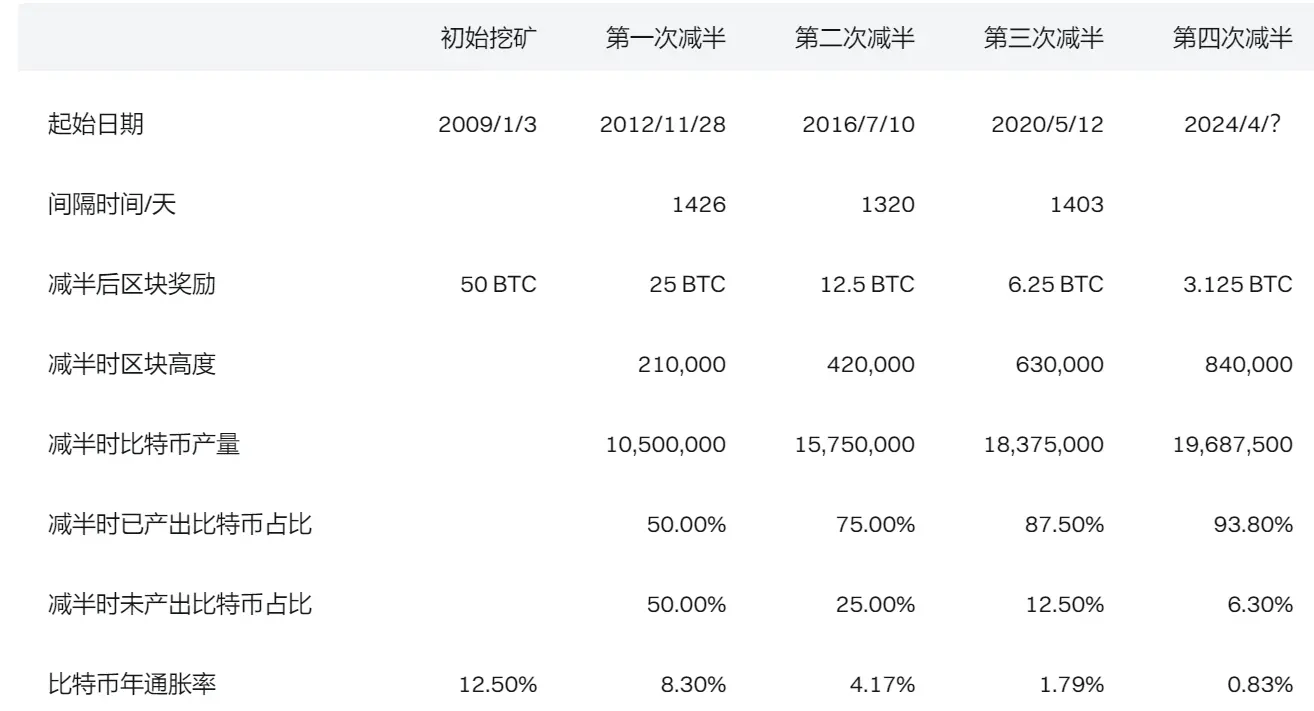
Task: Select the 2009/1/3 start date cell
Action: pyautogui.click(x=487, y=125)
